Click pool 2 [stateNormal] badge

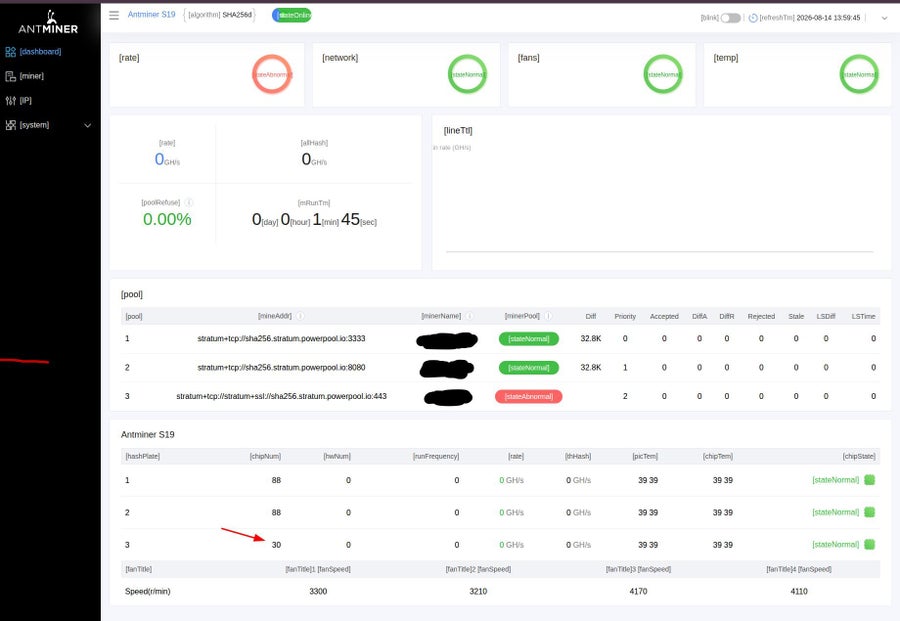(529, 367)
